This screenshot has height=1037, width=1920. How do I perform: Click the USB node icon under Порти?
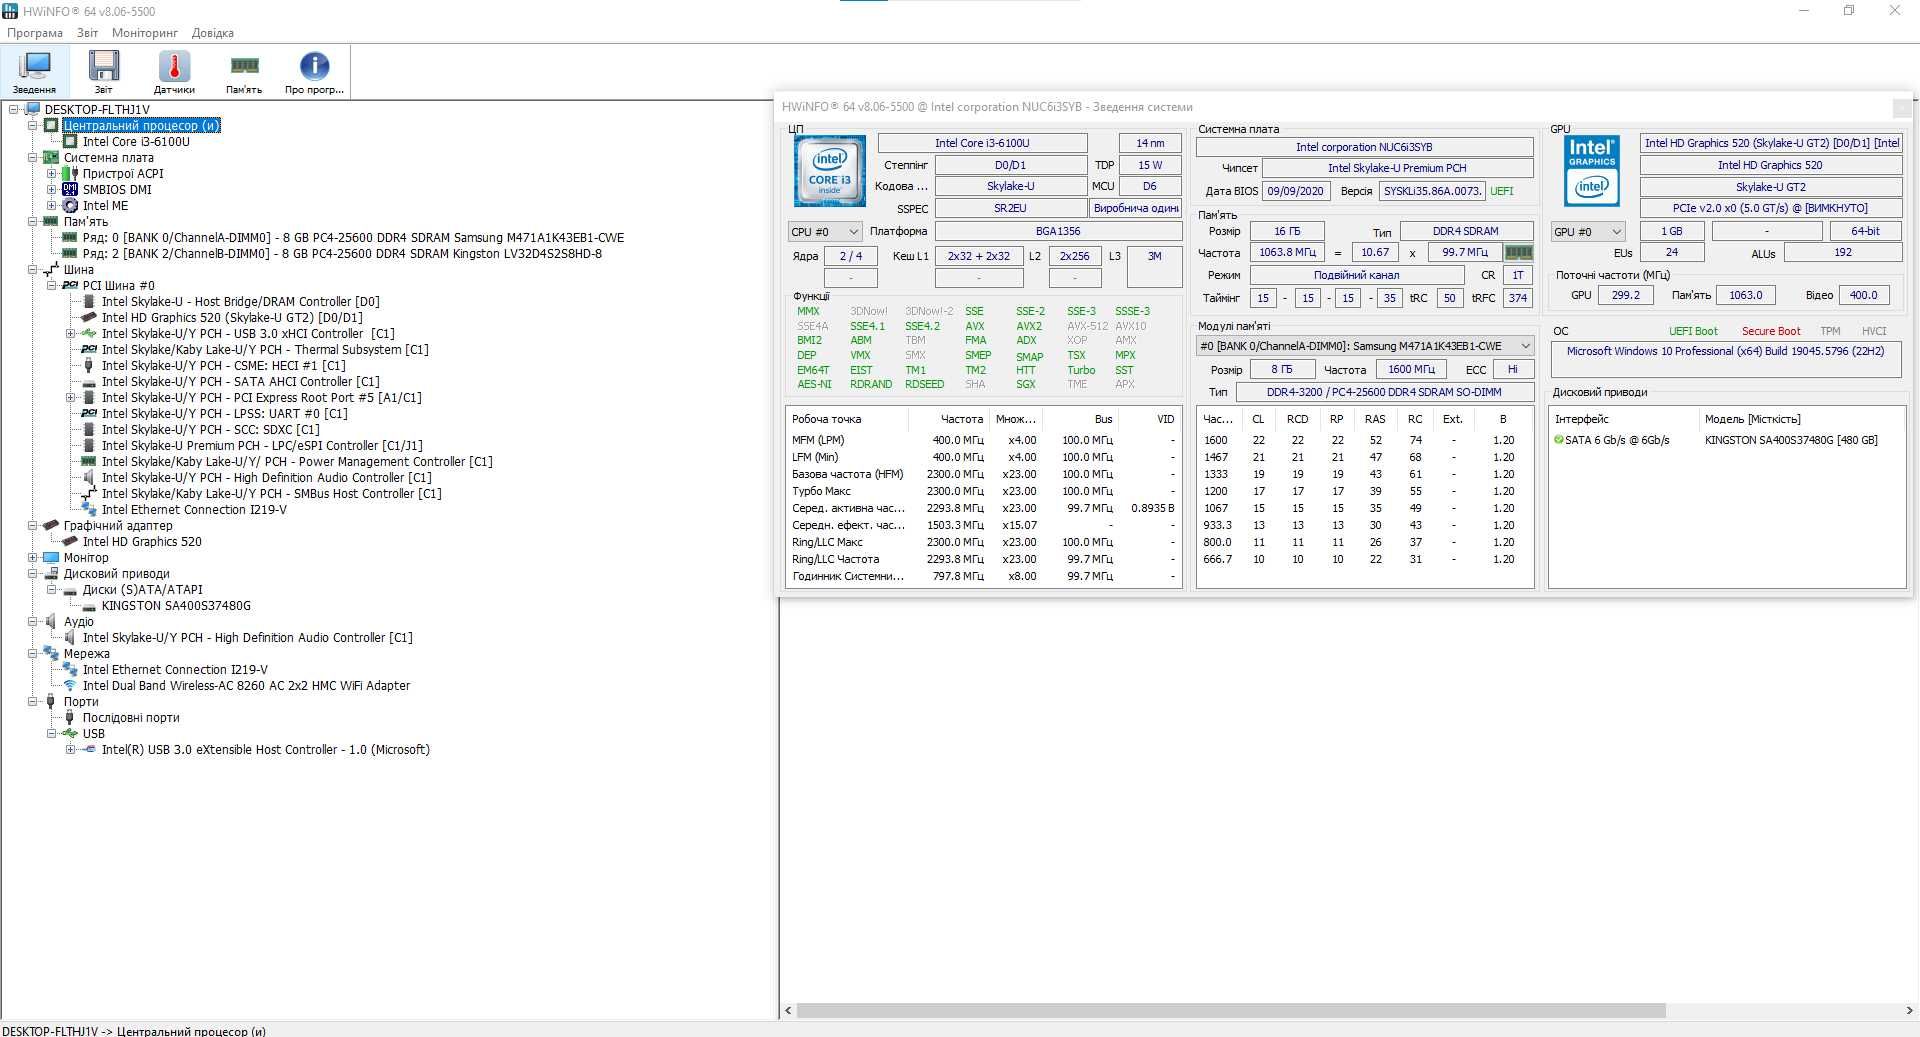click(x=70, y=733)
